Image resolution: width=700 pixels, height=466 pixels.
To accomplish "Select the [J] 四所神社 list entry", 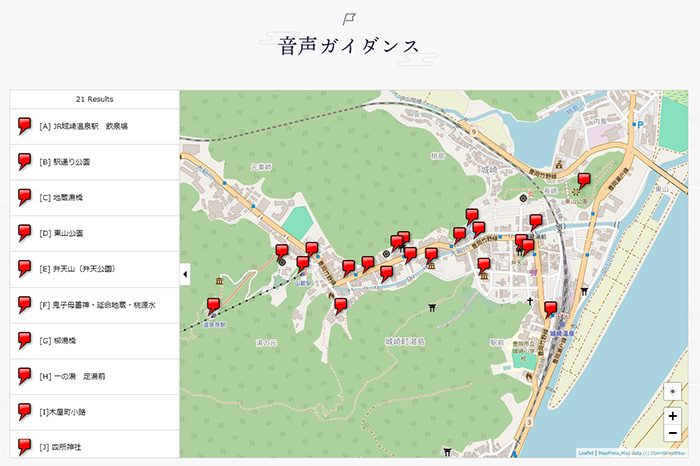I will click(x=95, y=445).
